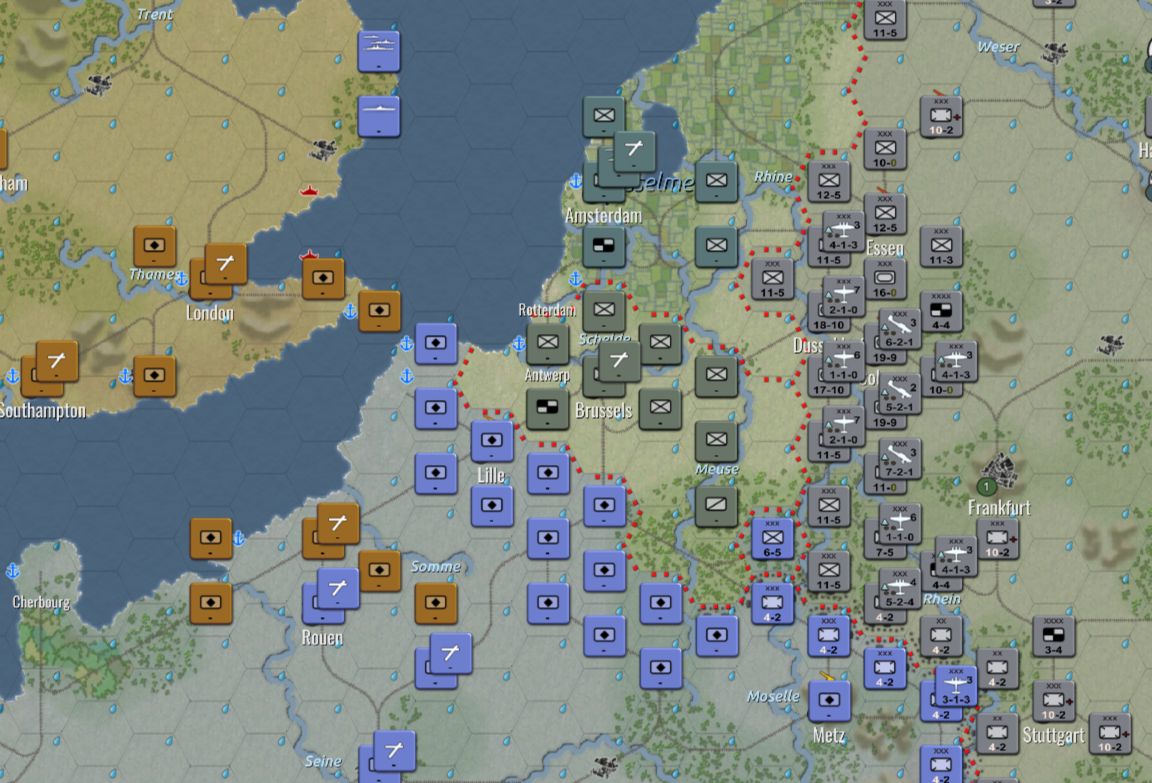This screenshot has height=783, width=1152.
Task: Select 12-5 infantry corps beside Rhine label
Action: (x=829, y=182)
